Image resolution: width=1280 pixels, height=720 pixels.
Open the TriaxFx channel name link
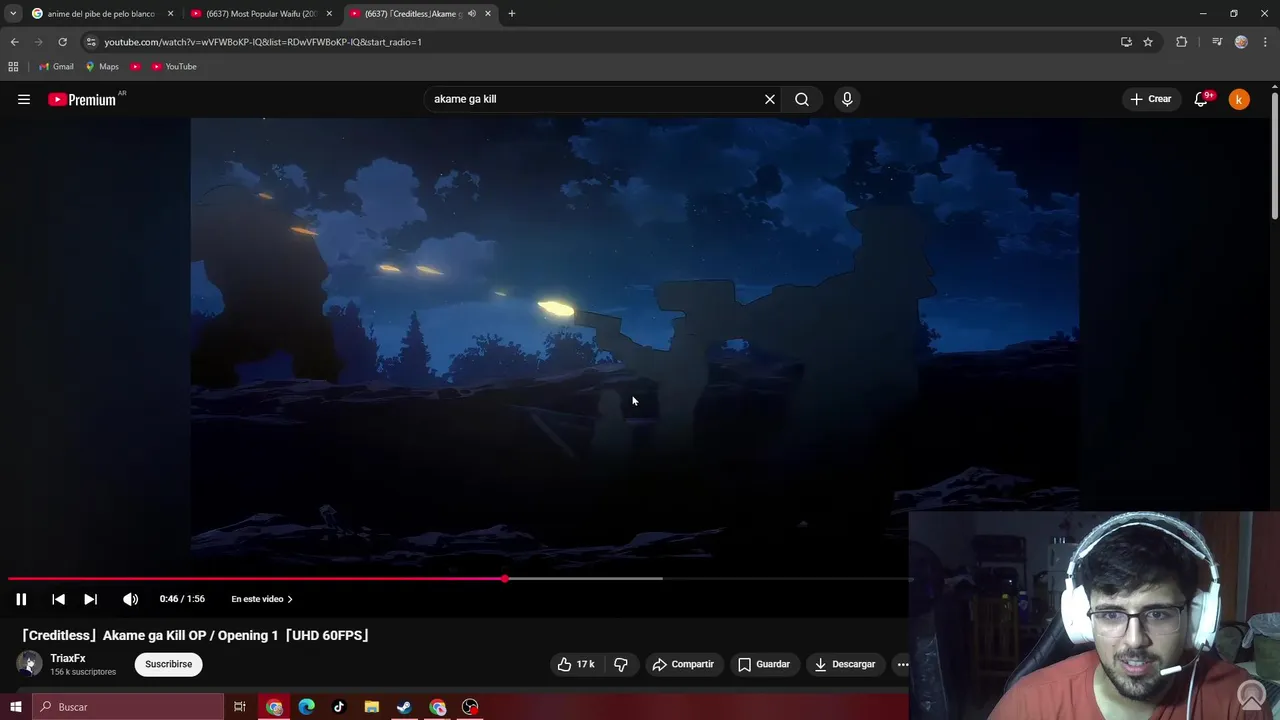click(68, 658)
